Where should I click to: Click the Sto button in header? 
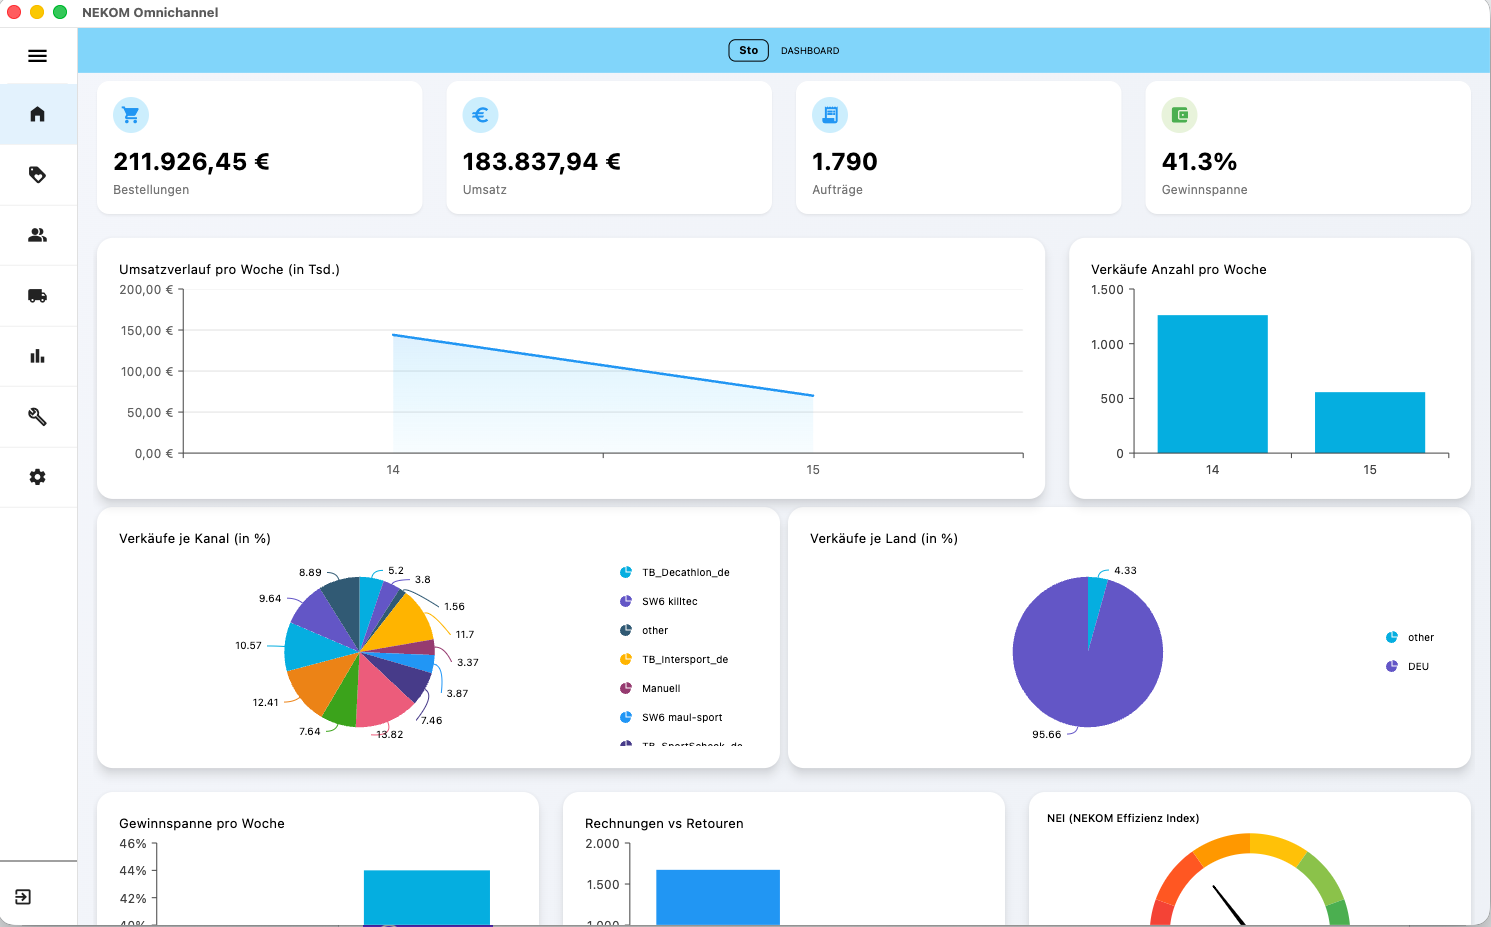click(x=748, y=50)
